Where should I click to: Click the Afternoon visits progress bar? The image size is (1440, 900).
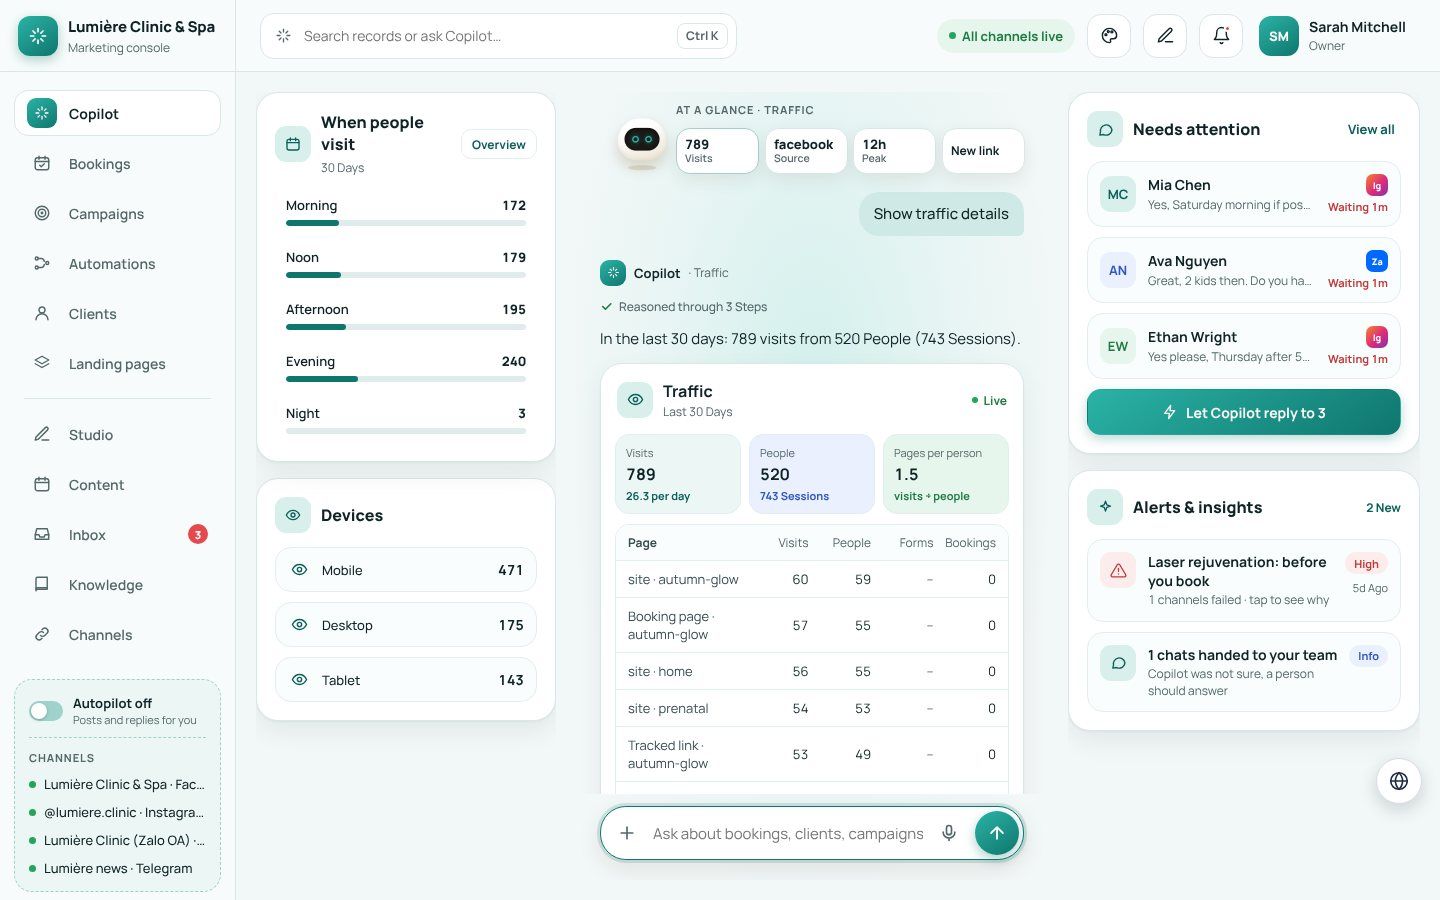pos(406,327)
